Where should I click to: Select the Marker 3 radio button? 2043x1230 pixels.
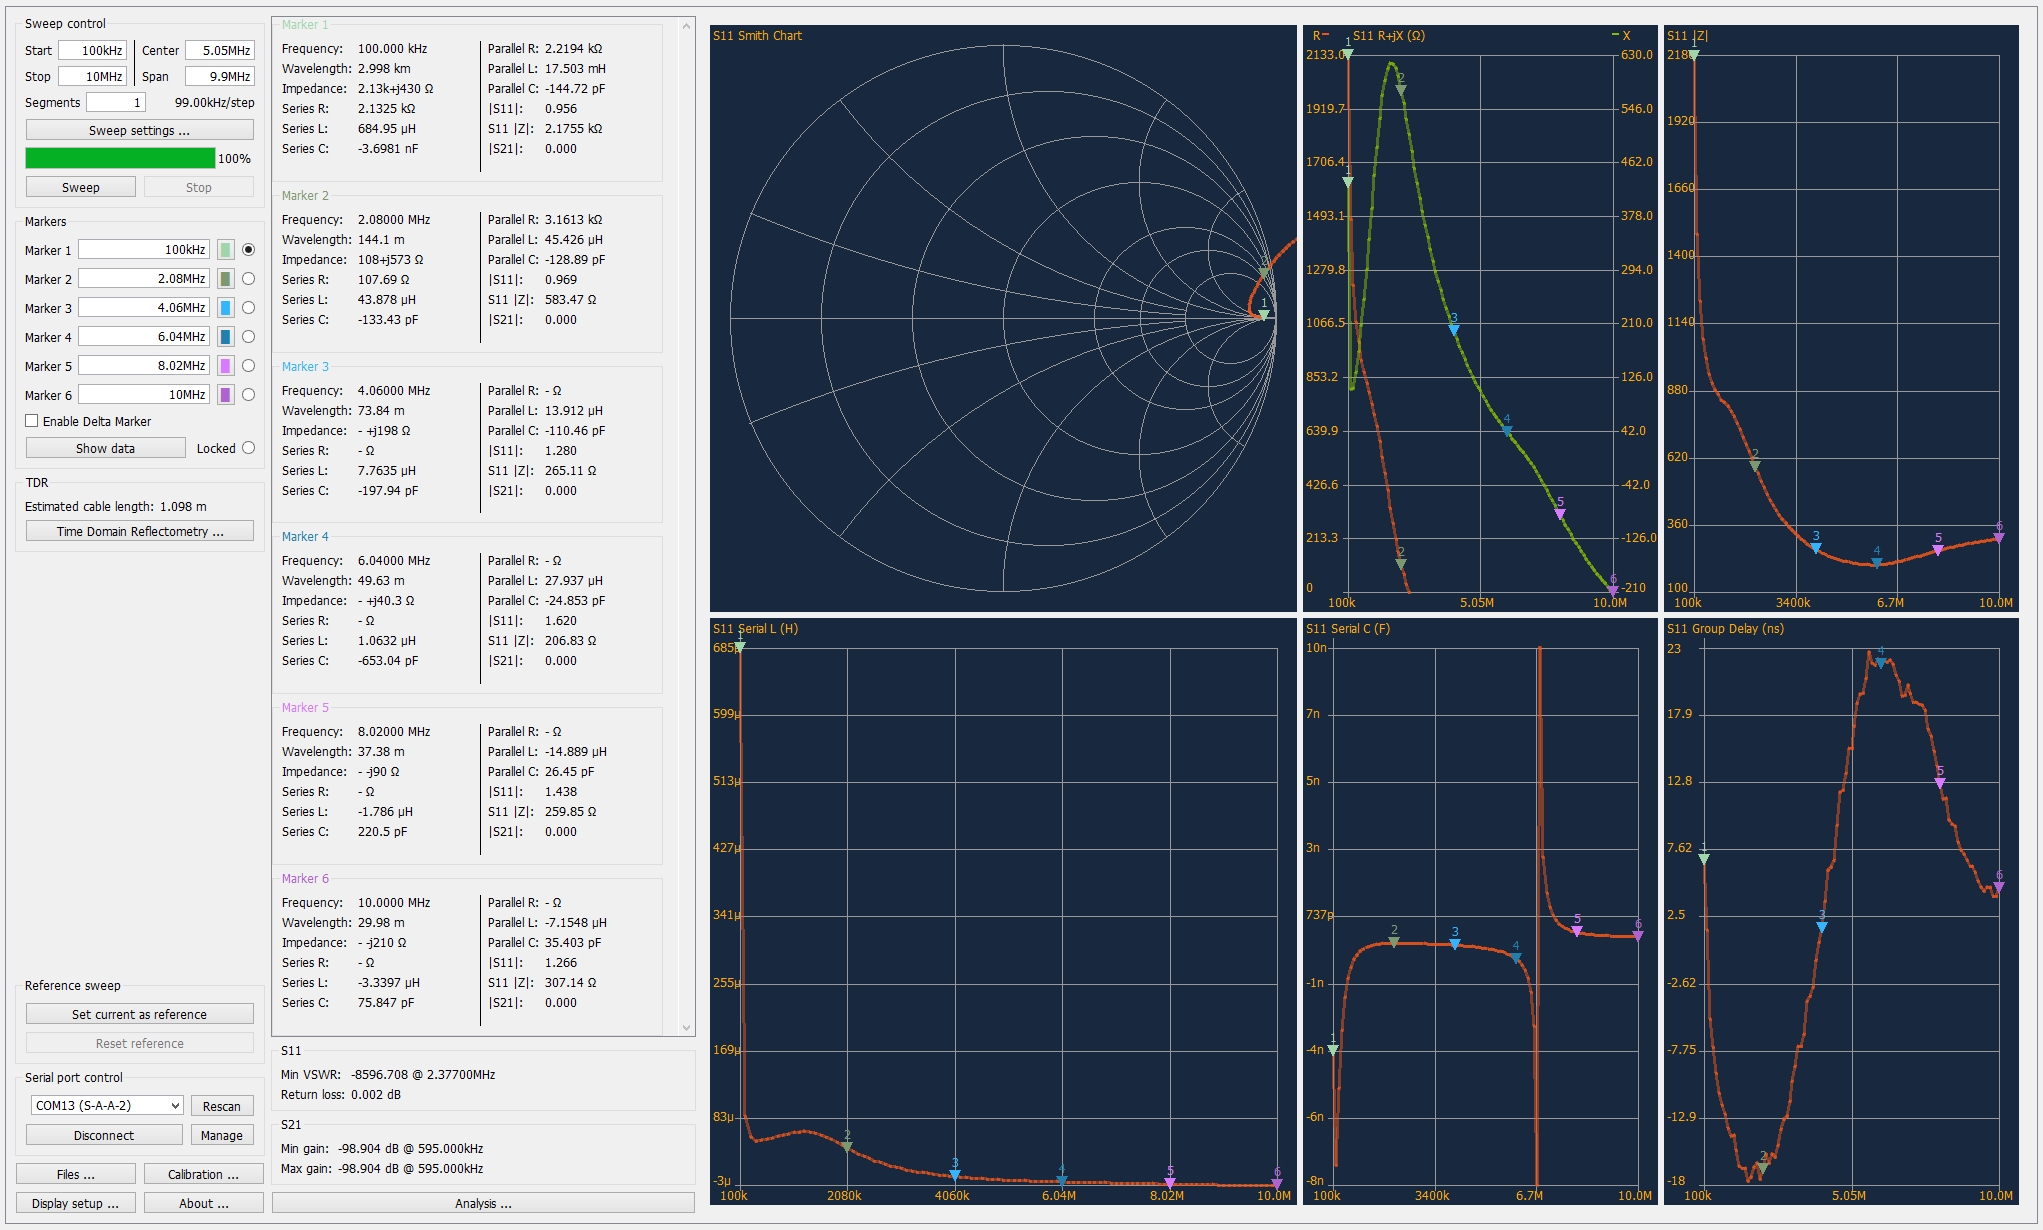(248, 308)
